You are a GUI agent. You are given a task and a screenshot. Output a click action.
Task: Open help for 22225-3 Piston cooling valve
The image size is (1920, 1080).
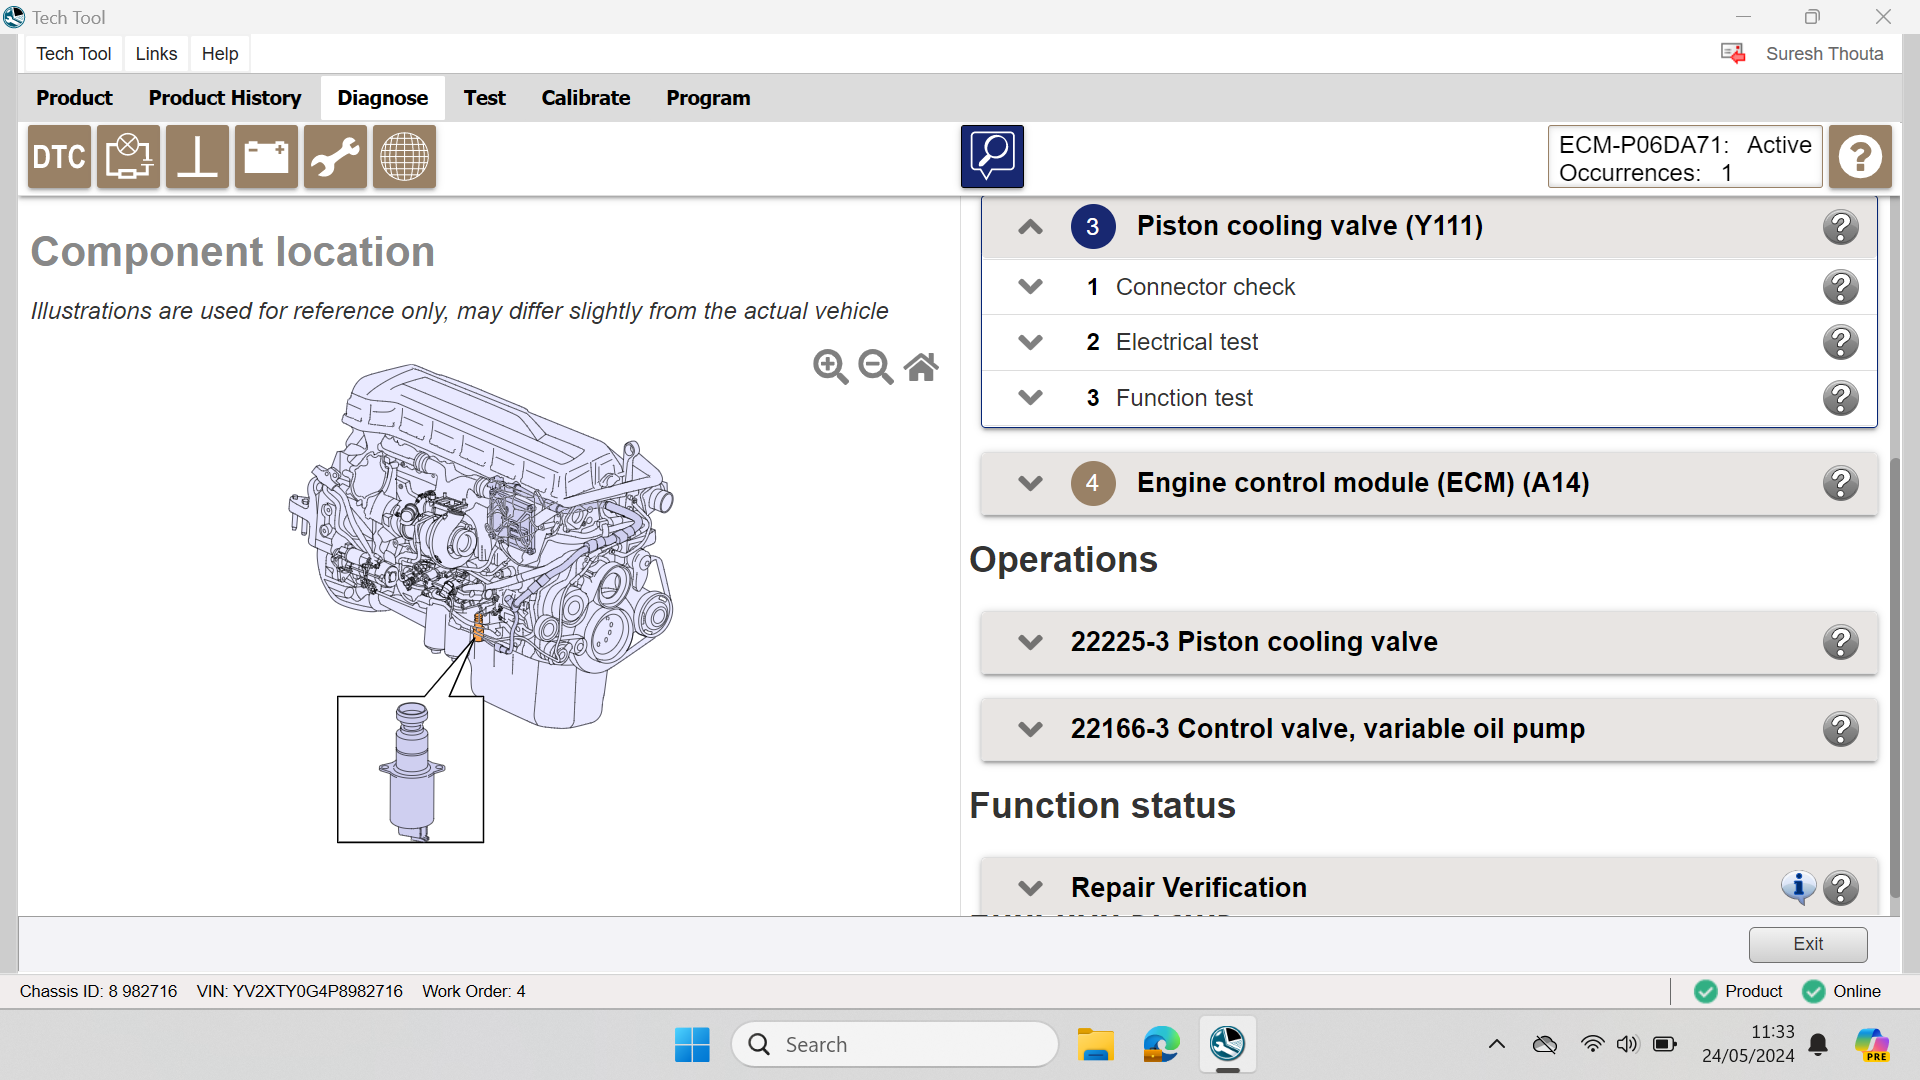tap(1840, 642)
